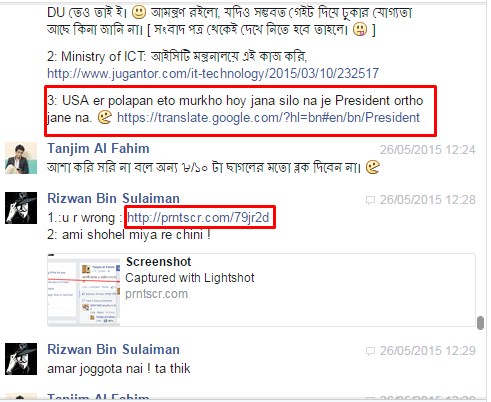Image resolution: width=491 pixels, height=402 pixels.
Task: Click Tanjim Al Fahim's sender name
Action: tap(98, 149)
